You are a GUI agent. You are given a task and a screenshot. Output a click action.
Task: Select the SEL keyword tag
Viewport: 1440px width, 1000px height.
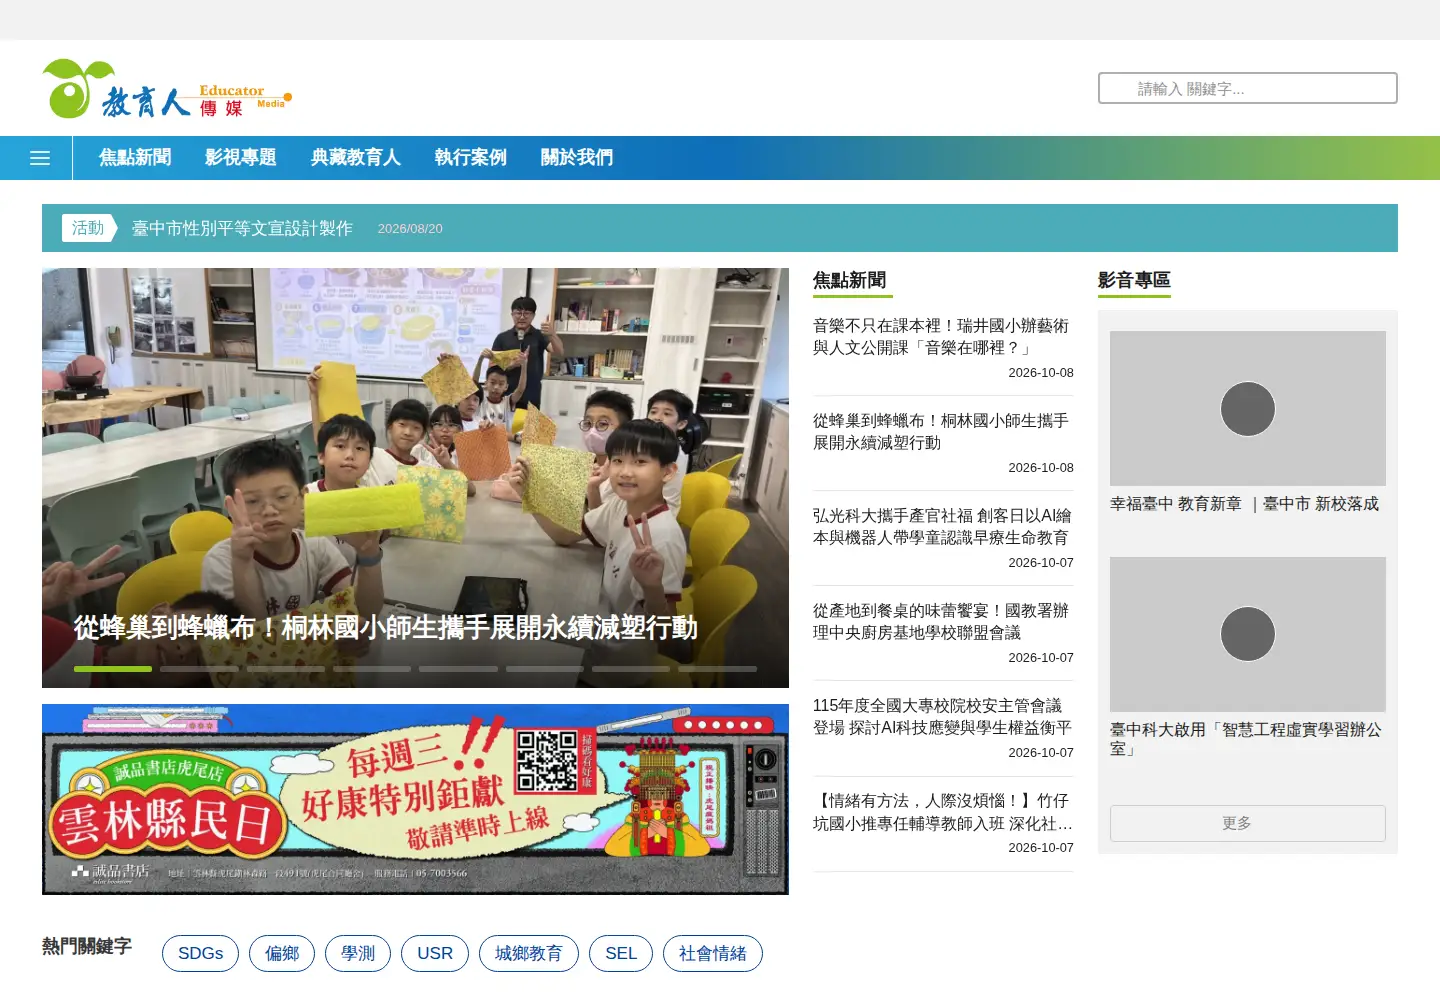[621, 953]
